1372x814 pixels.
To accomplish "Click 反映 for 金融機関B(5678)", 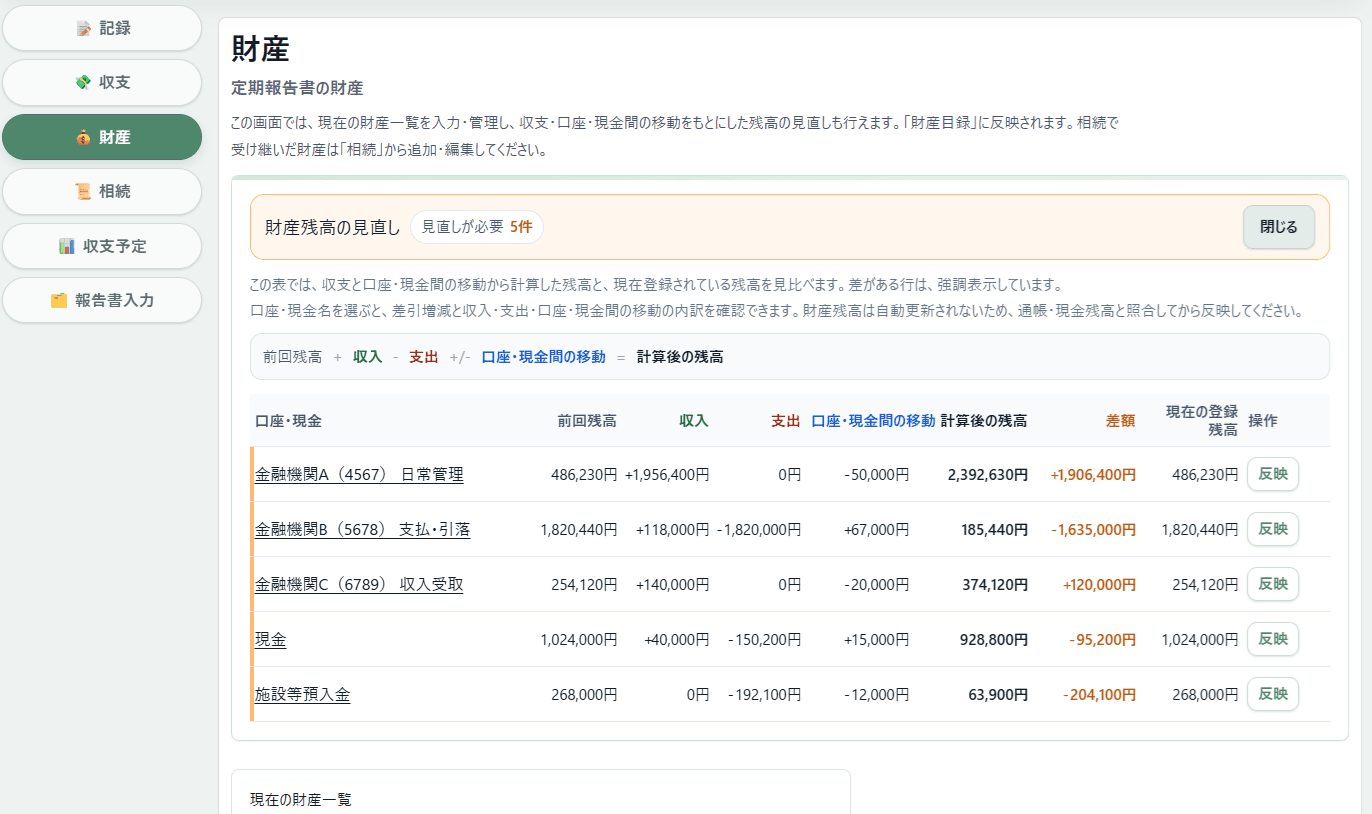I will click(x=1273, y=529).
